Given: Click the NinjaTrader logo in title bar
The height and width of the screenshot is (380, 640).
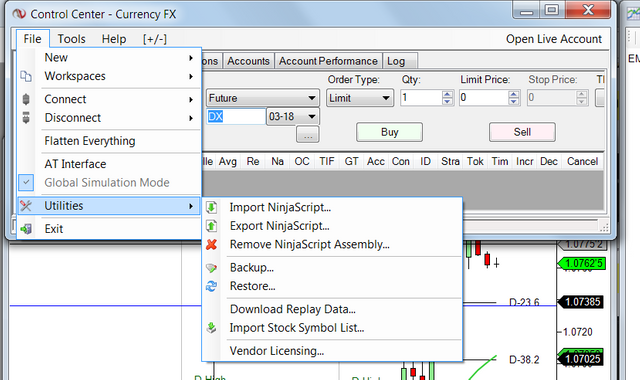Looking at the screenshot, I should [19, 14].
